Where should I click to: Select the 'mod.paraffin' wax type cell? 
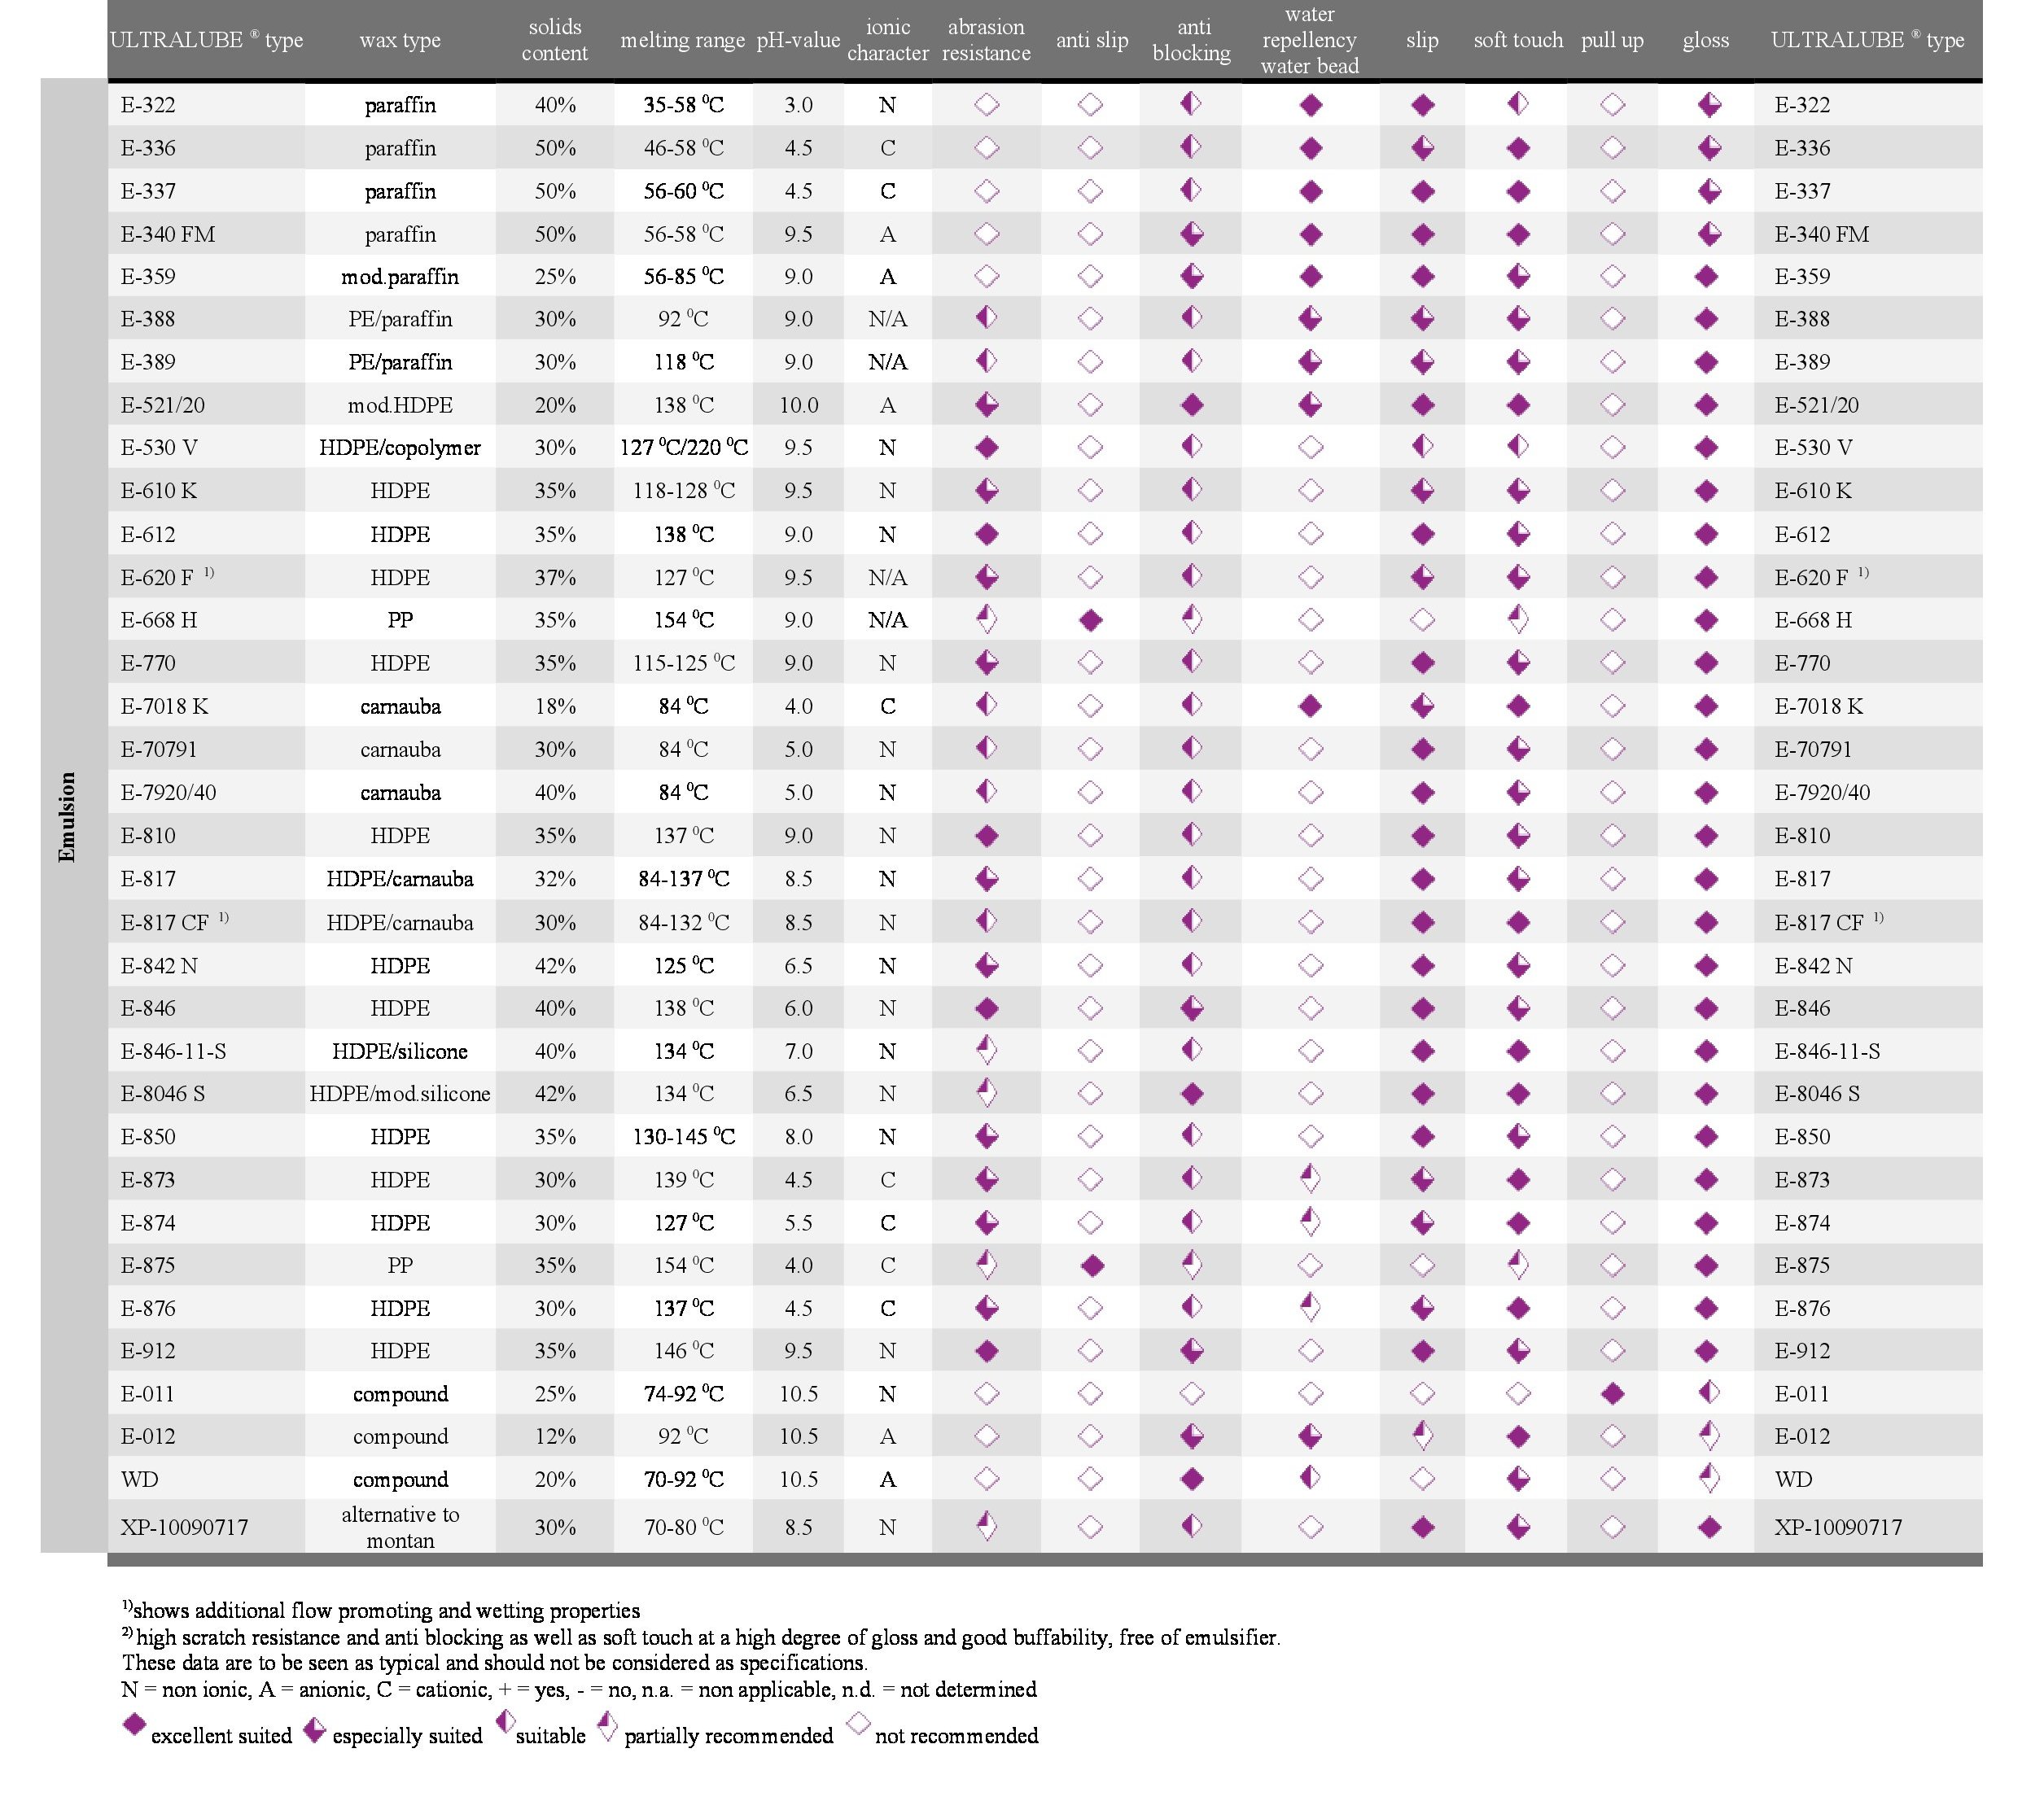pyautogui.click(x=400, y=277)
